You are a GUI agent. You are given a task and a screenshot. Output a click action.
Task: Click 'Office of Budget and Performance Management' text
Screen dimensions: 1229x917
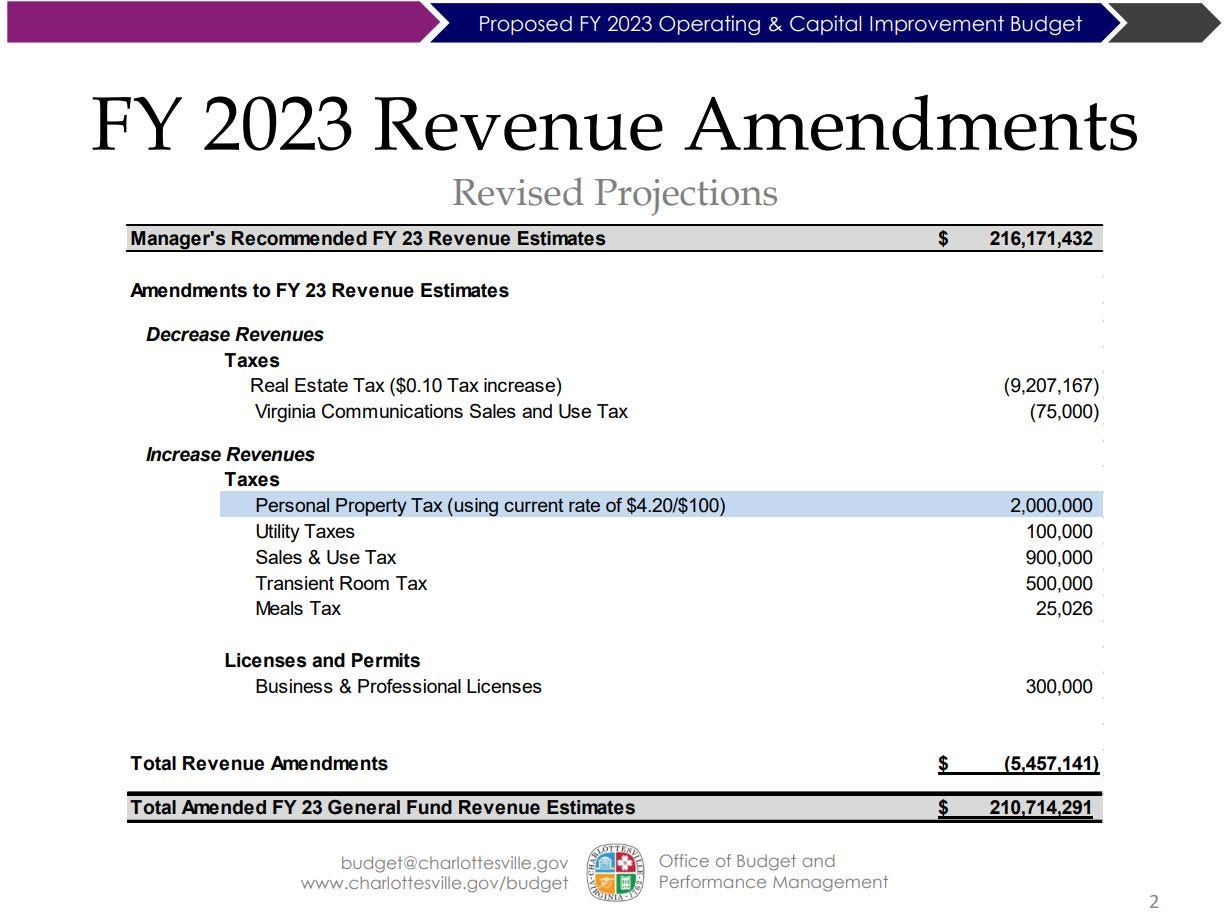773,872
